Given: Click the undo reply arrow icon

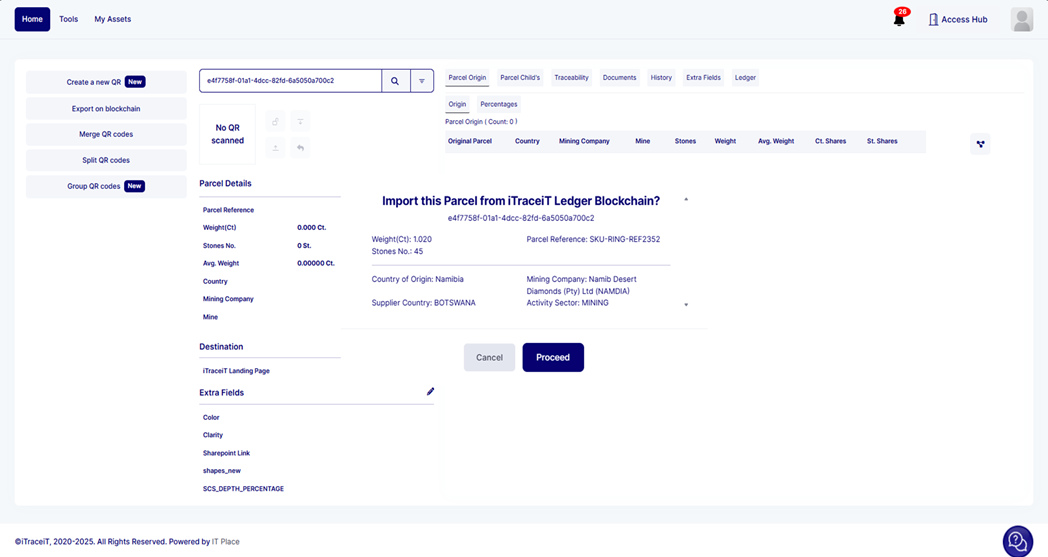Looking at the screenshot, I should pyautogui.click(x=300, y=148).
